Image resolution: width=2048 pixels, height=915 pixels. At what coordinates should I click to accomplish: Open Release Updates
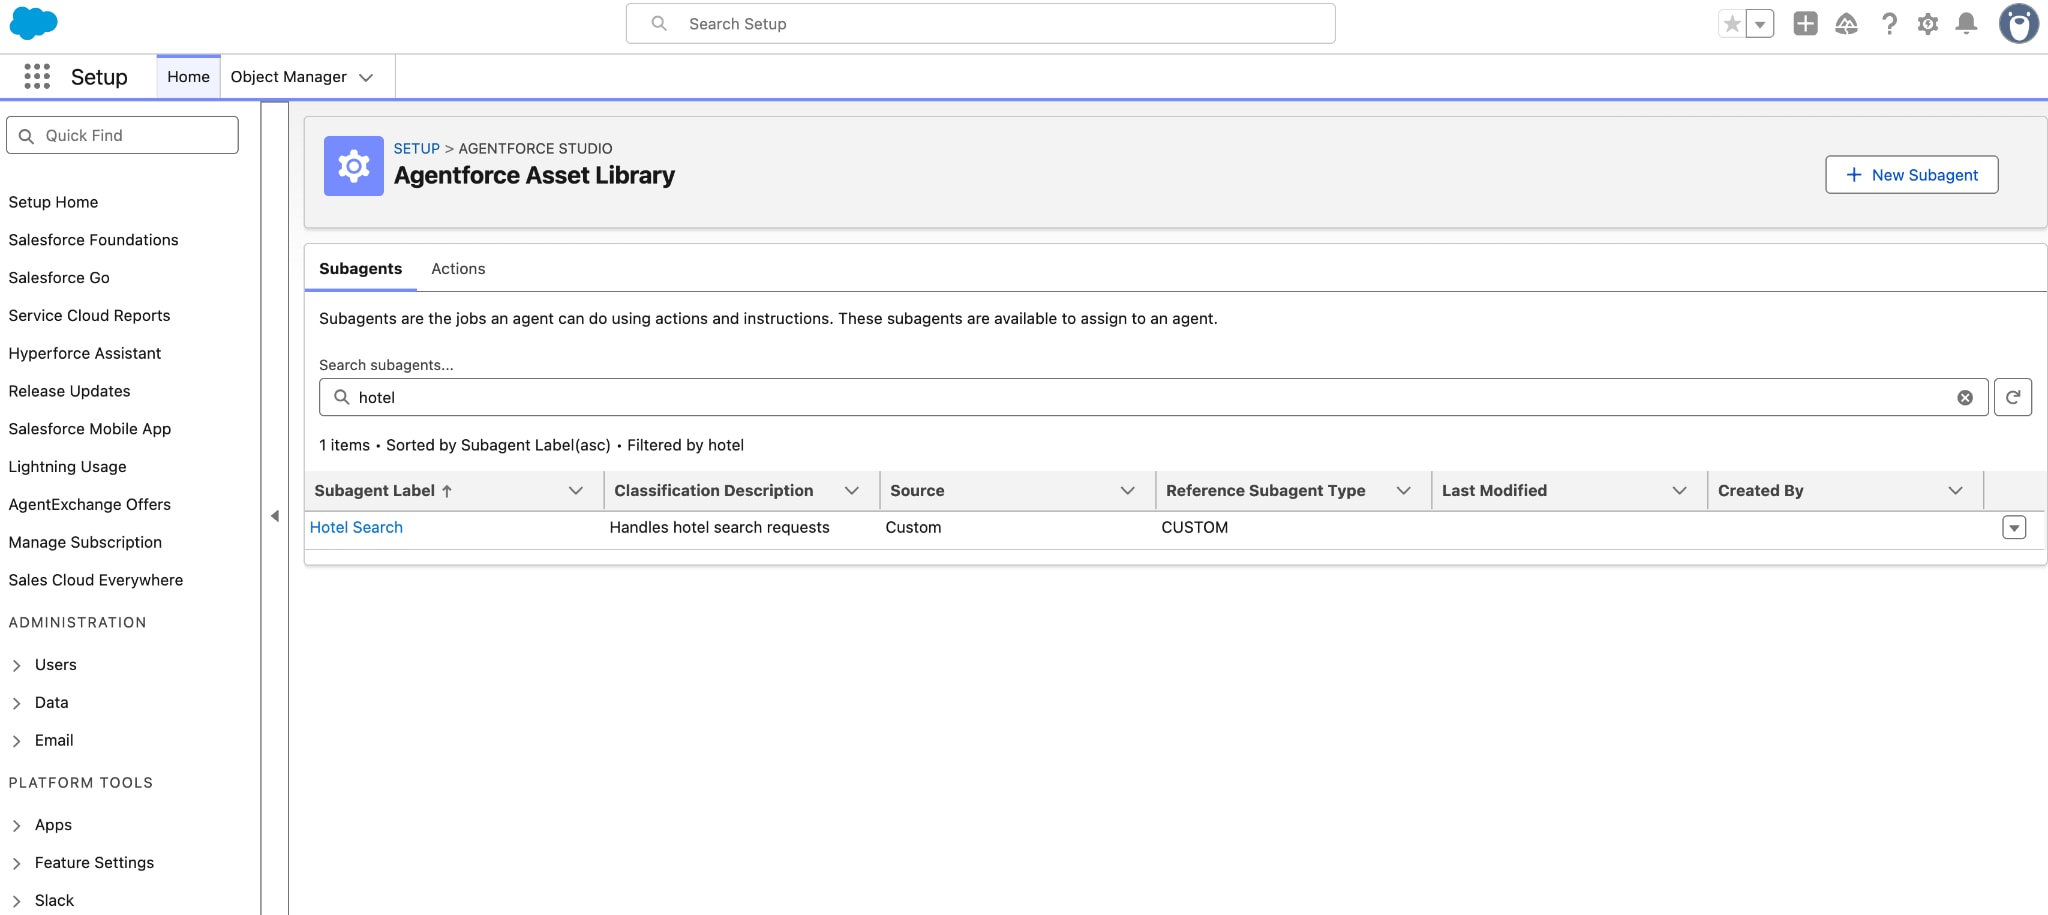[69, 391]
